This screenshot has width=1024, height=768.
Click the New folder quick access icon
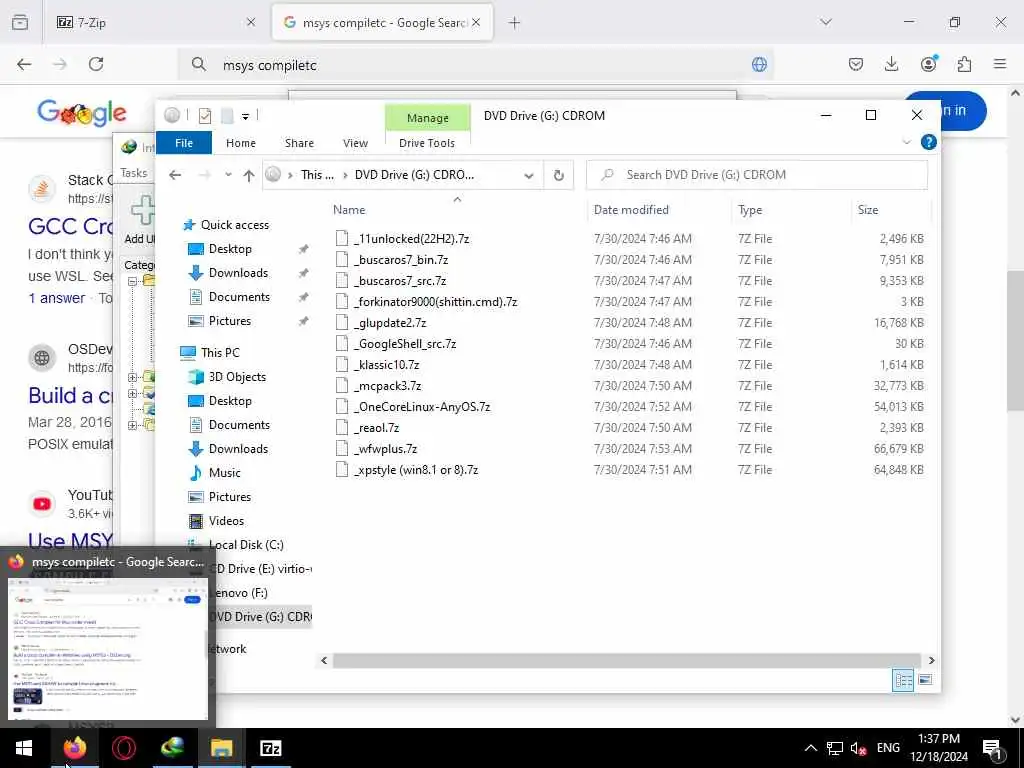pos(227,116)
